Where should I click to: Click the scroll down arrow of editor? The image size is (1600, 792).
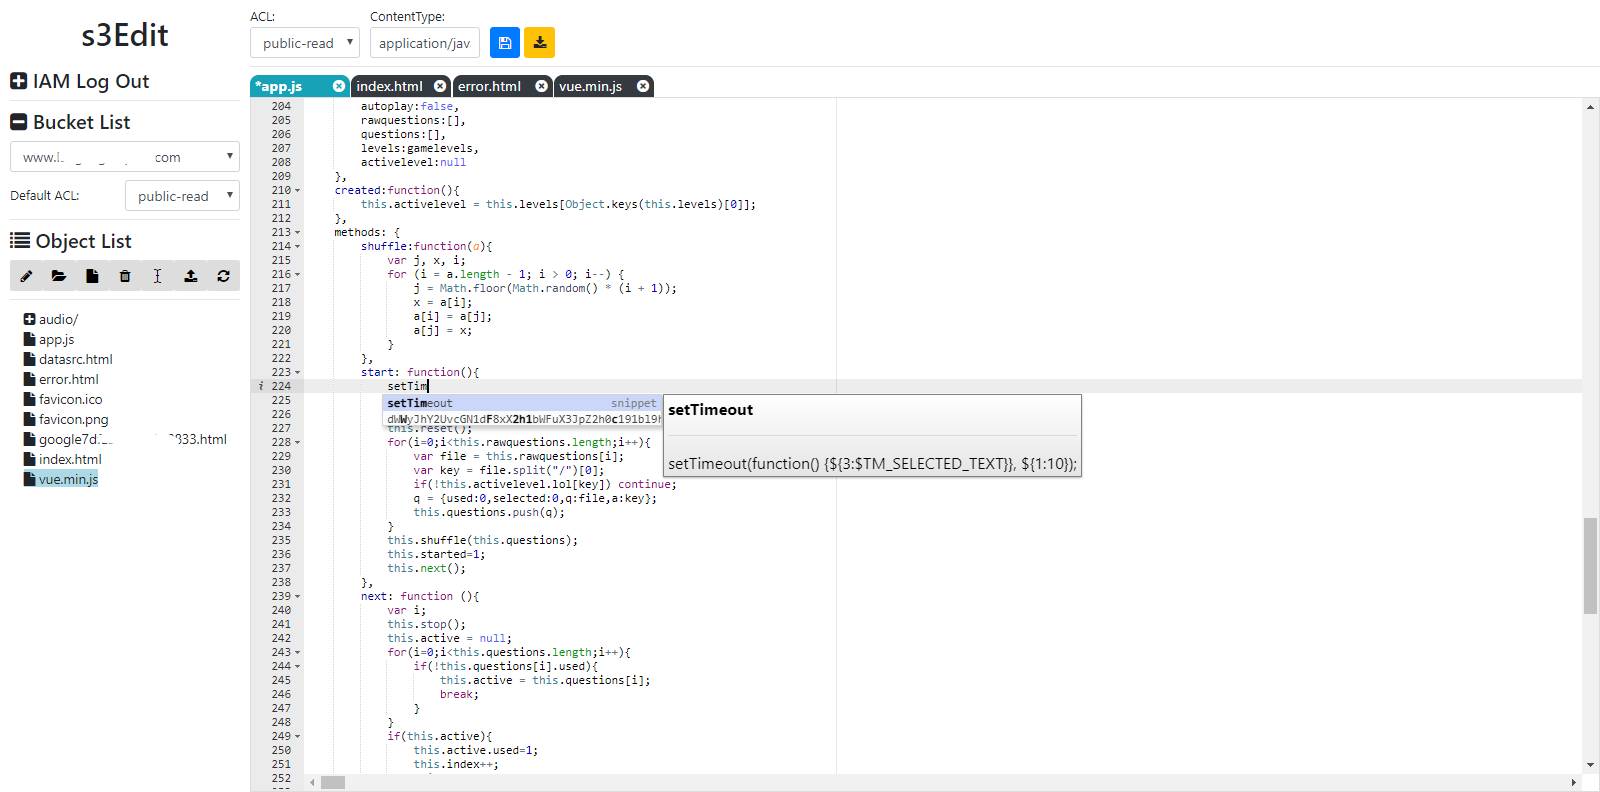tap(1590, 765)
